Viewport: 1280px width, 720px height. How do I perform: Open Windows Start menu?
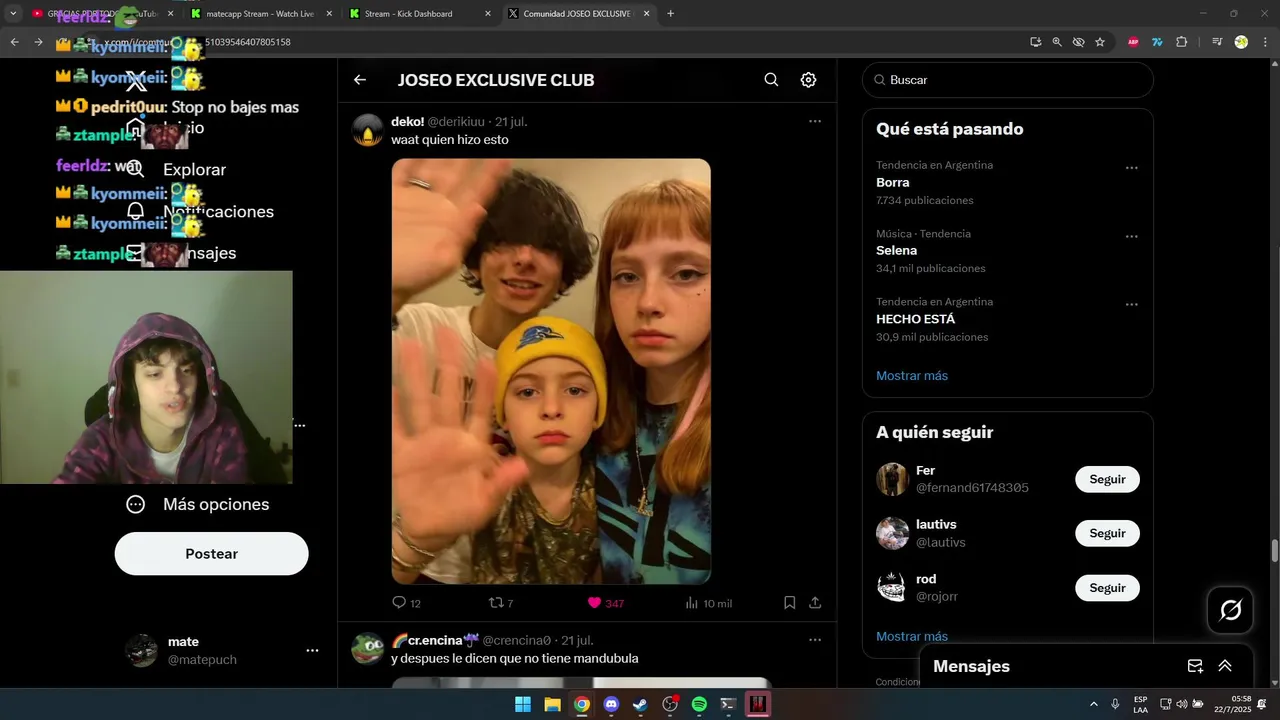click(x=523, y=705)
